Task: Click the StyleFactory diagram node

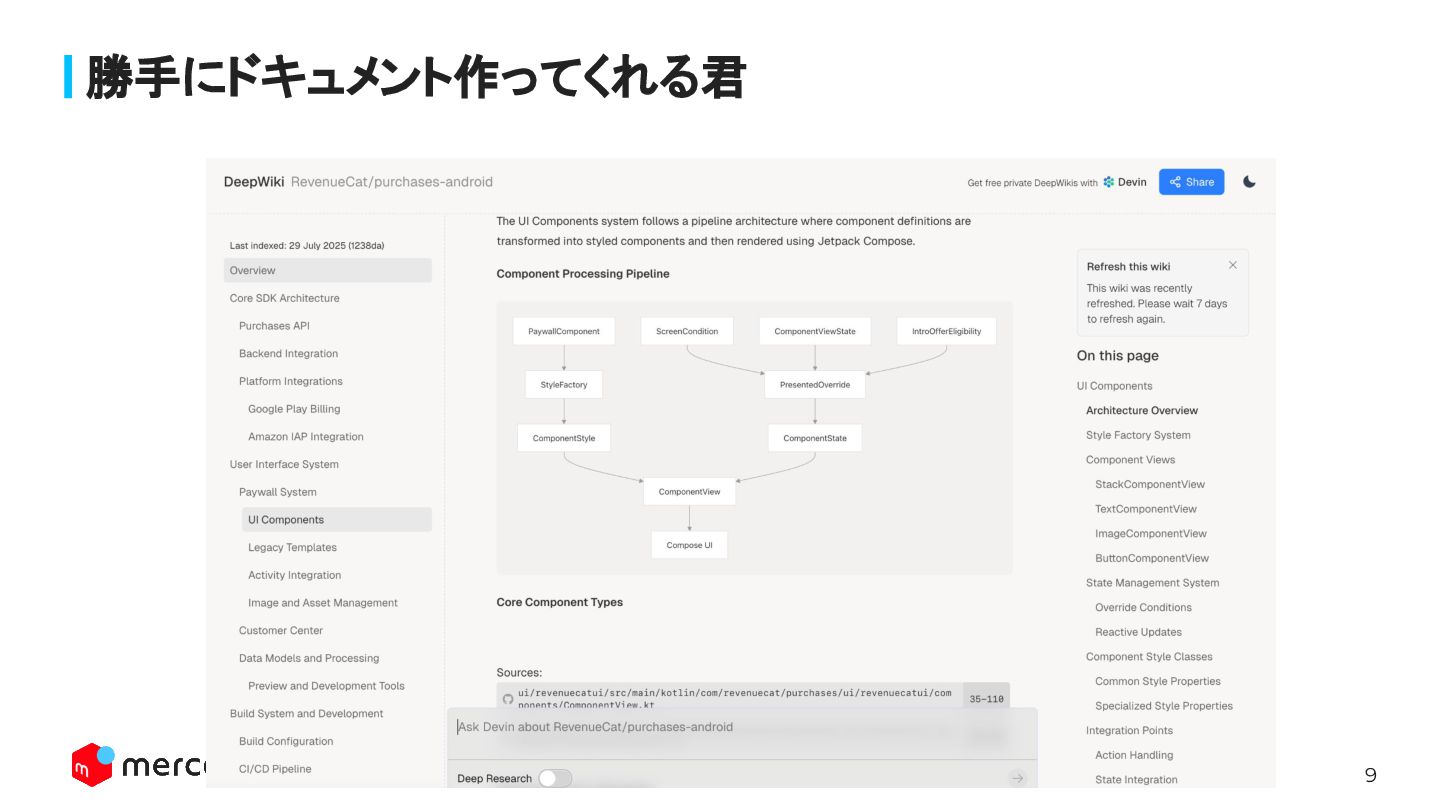Action: [564, 384]
